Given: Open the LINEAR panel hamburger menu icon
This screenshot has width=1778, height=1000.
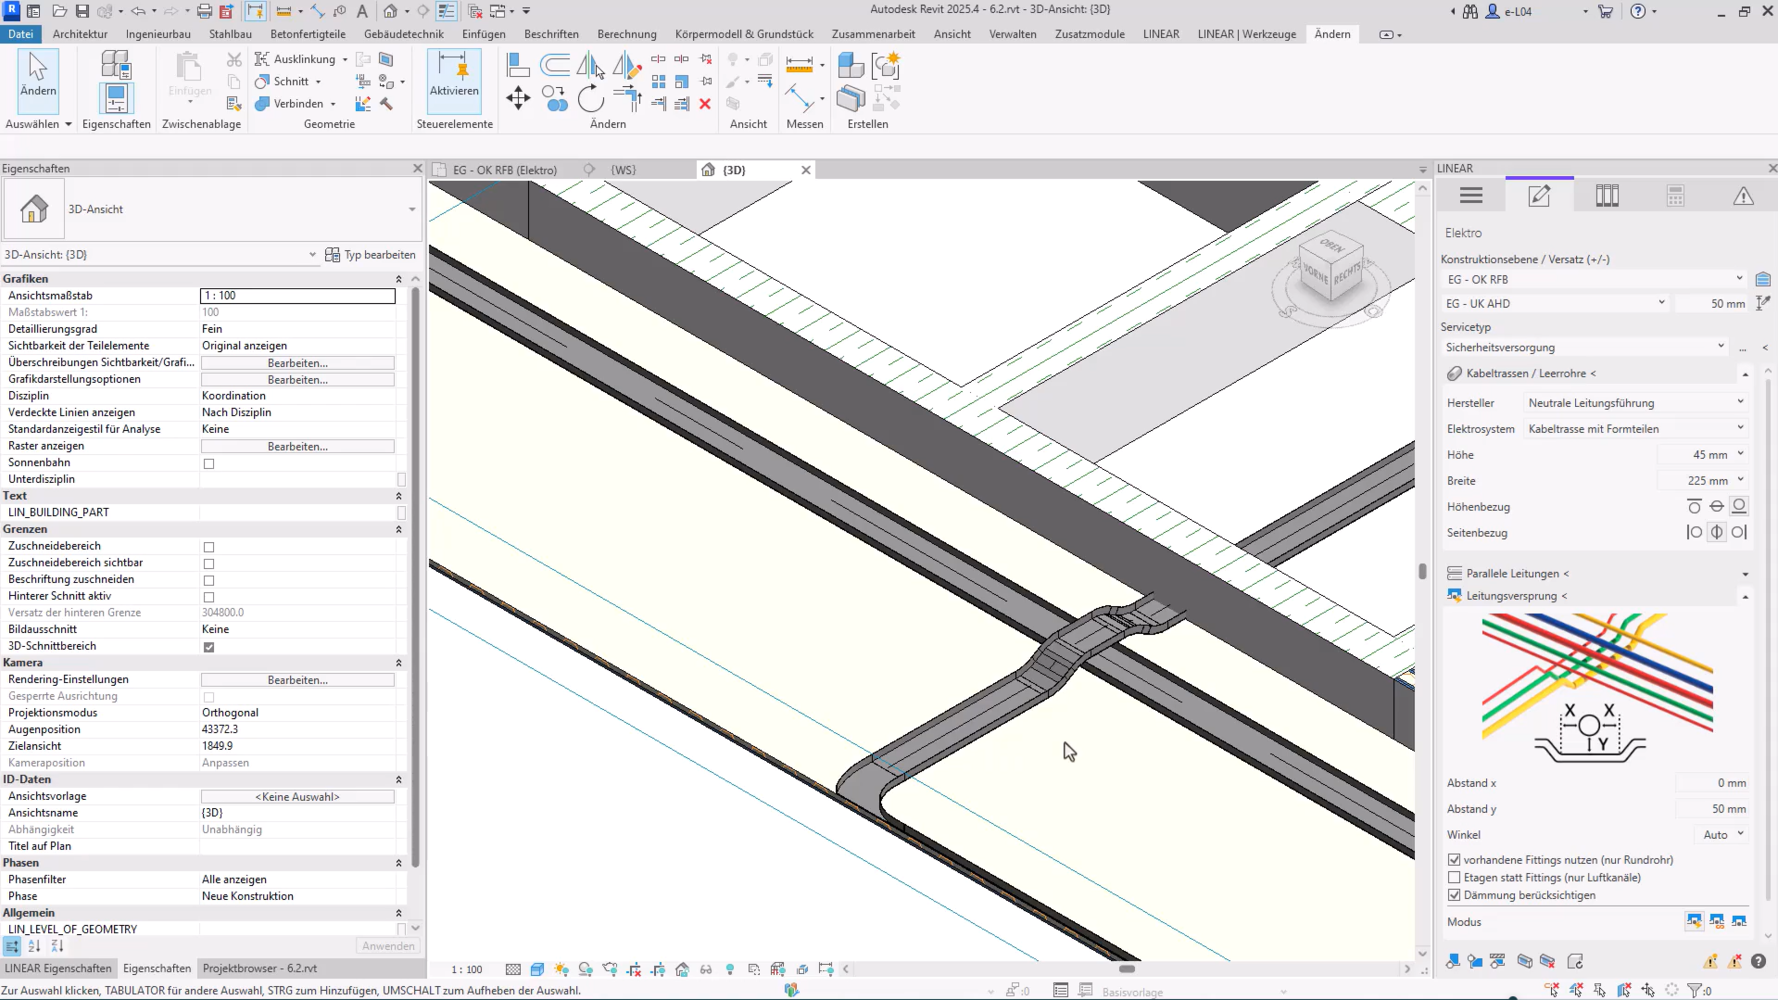Looking at the screenshot, I should pyautogui.click(x=1471, y=196).
